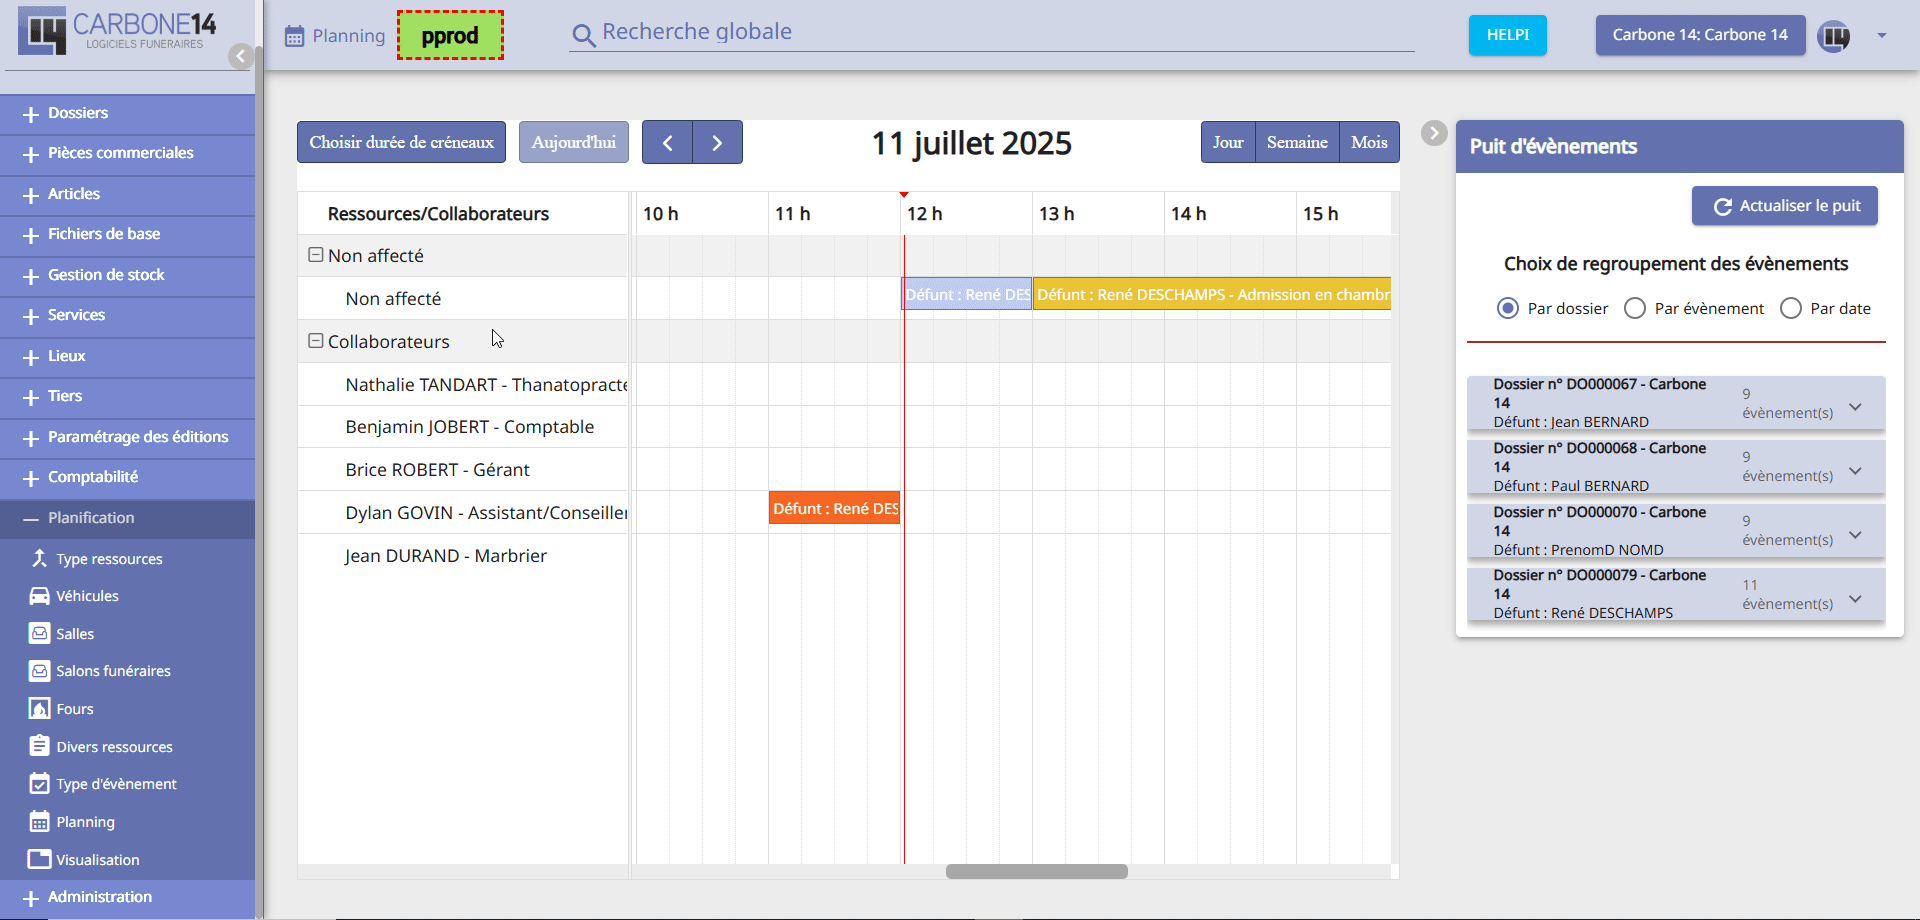Click the "Actualiser le puit" button

pos(1784,206)
